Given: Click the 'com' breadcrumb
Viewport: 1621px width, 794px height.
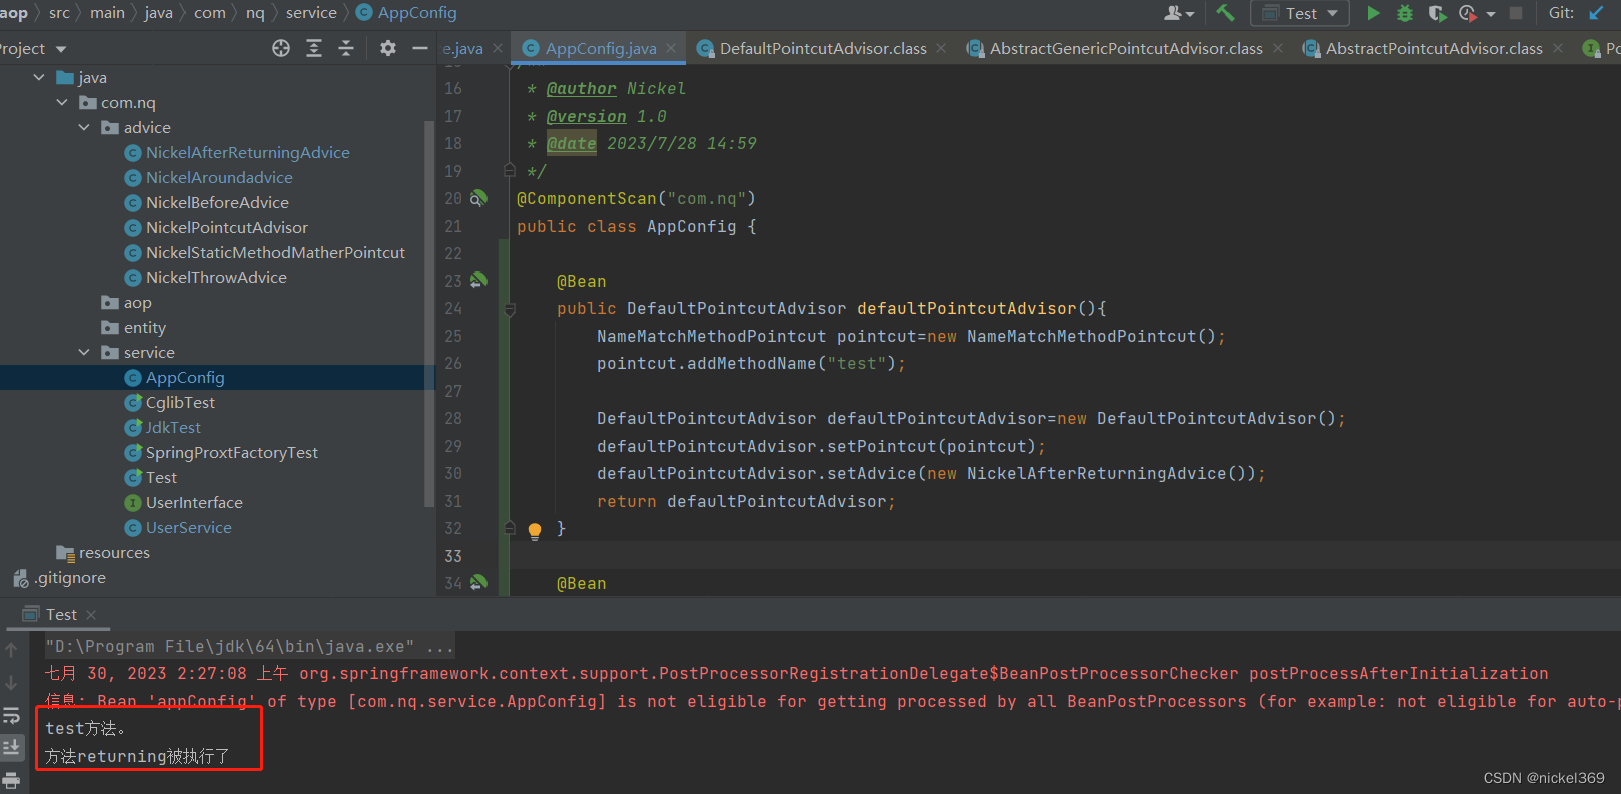Looking at the screenshot, I should pyautogui.click(x=210, y=13).
